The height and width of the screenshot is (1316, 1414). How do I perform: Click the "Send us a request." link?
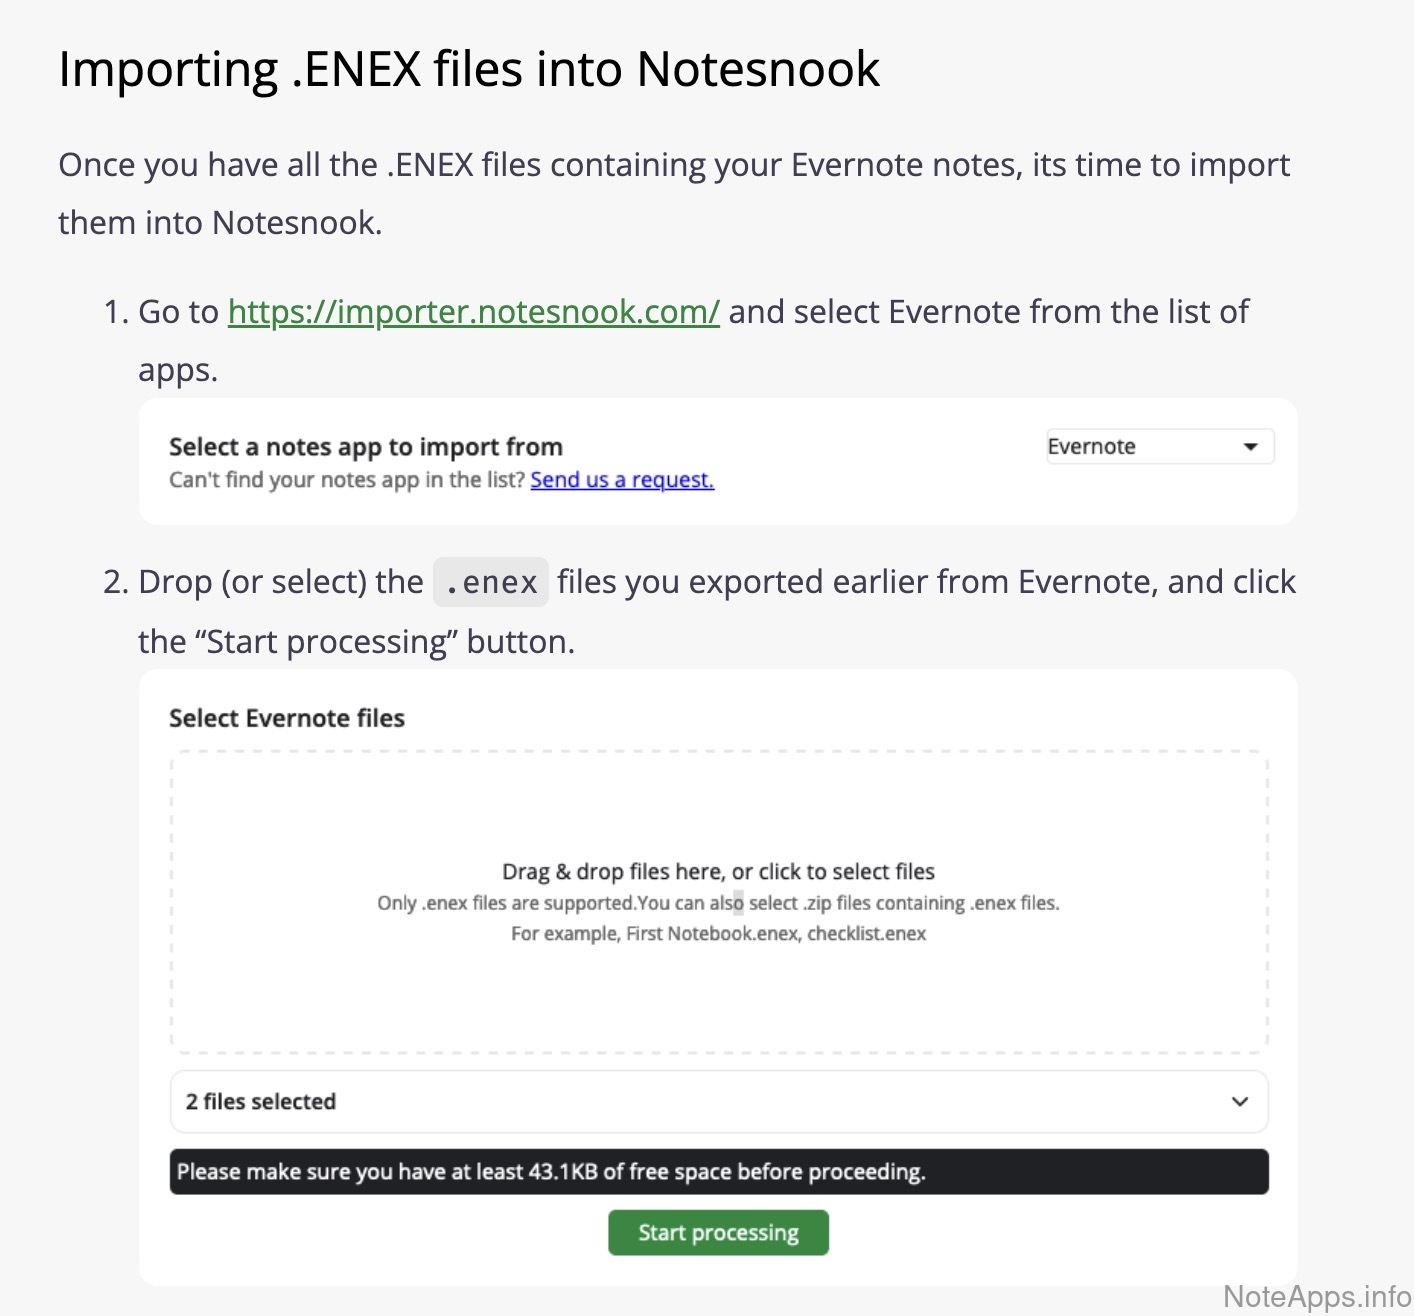pos(622,480)
